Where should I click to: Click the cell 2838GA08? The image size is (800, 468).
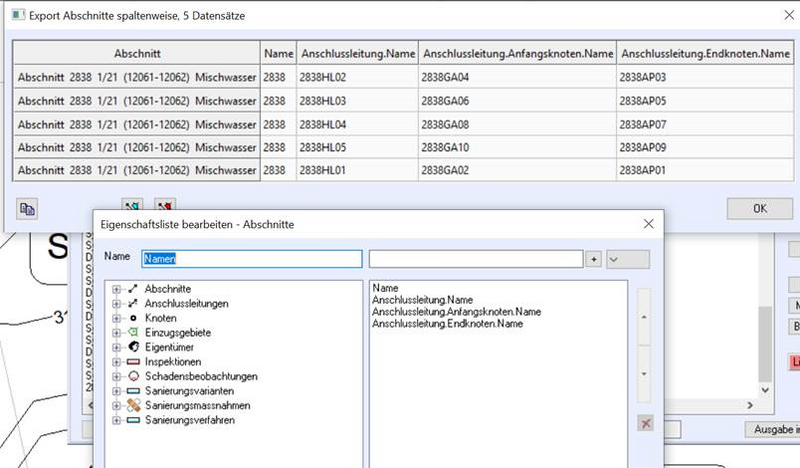click(518, 124)
